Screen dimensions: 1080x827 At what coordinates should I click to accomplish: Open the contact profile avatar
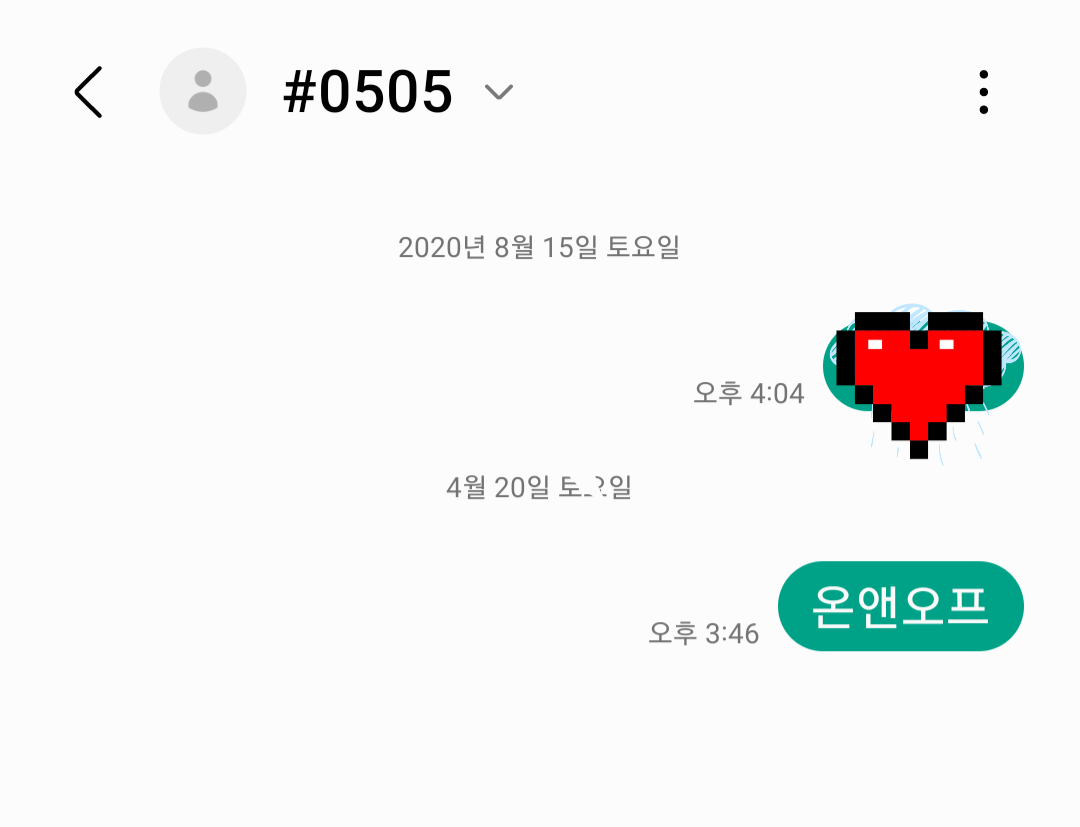(202, 91)
